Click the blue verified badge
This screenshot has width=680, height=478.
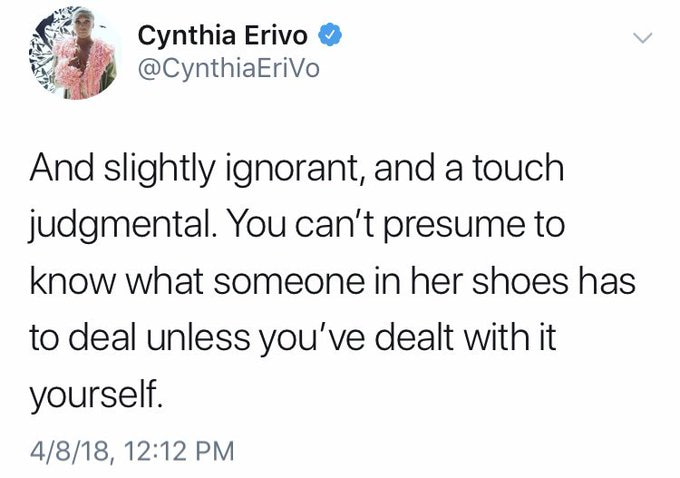coord(329,37)
